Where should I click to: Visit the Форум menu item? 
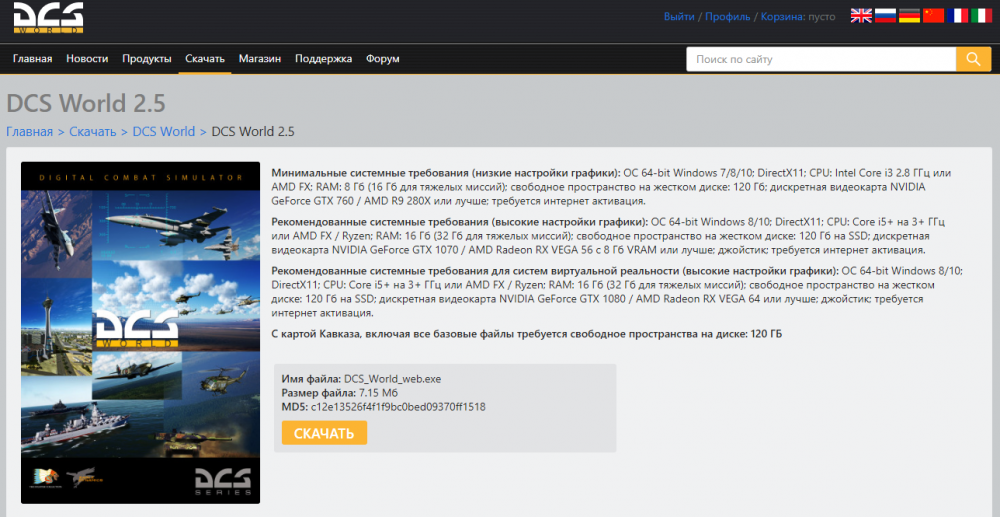tap(383, 59)
